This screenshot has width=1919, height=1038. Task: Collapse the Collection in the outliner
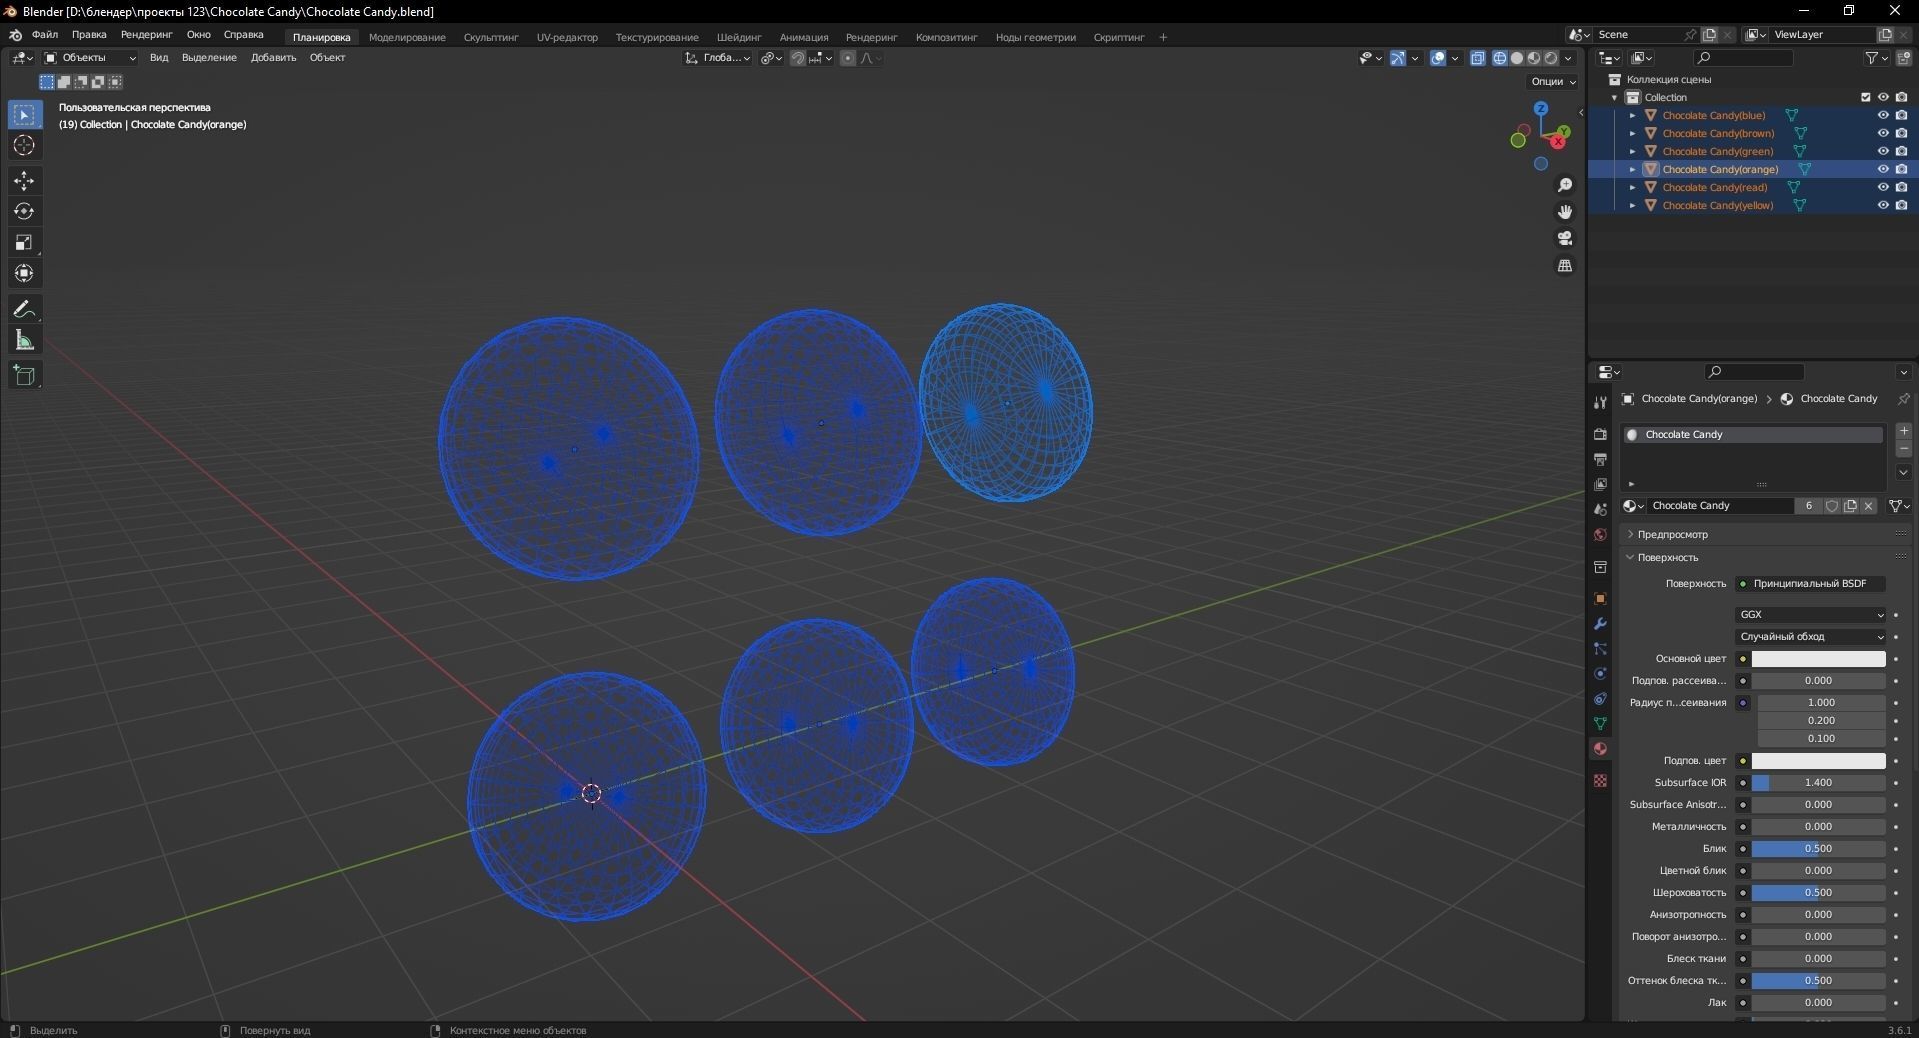coord(1615,98)
